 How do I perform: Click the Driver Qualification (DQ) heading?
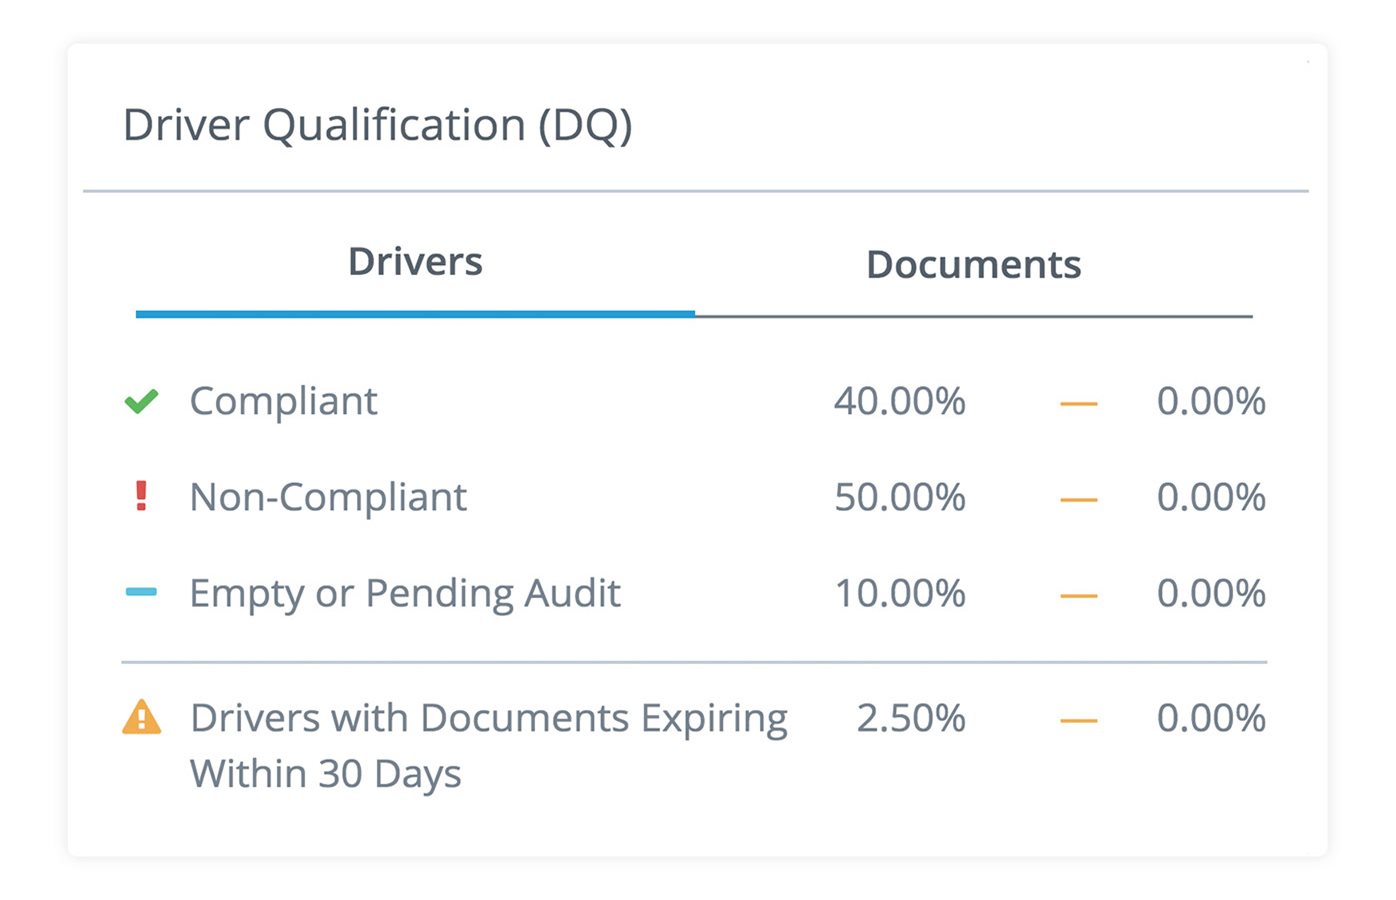pos(377,126)
